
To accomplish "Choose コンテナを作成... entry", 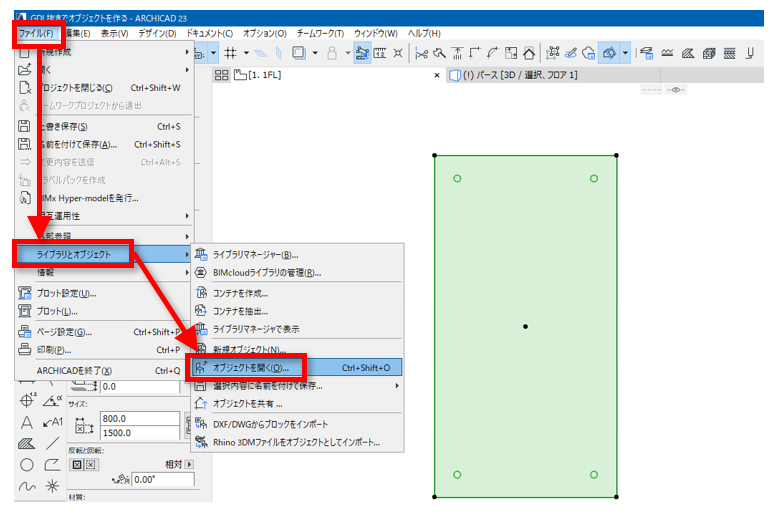I will click(297, 294).
